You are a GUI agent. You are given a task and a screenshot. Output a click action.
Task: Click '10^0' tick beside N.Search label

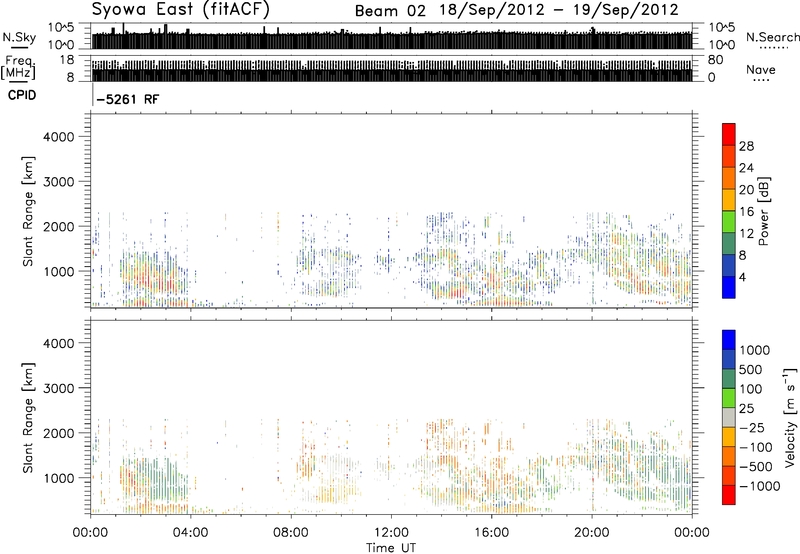[x=721, y=45]
